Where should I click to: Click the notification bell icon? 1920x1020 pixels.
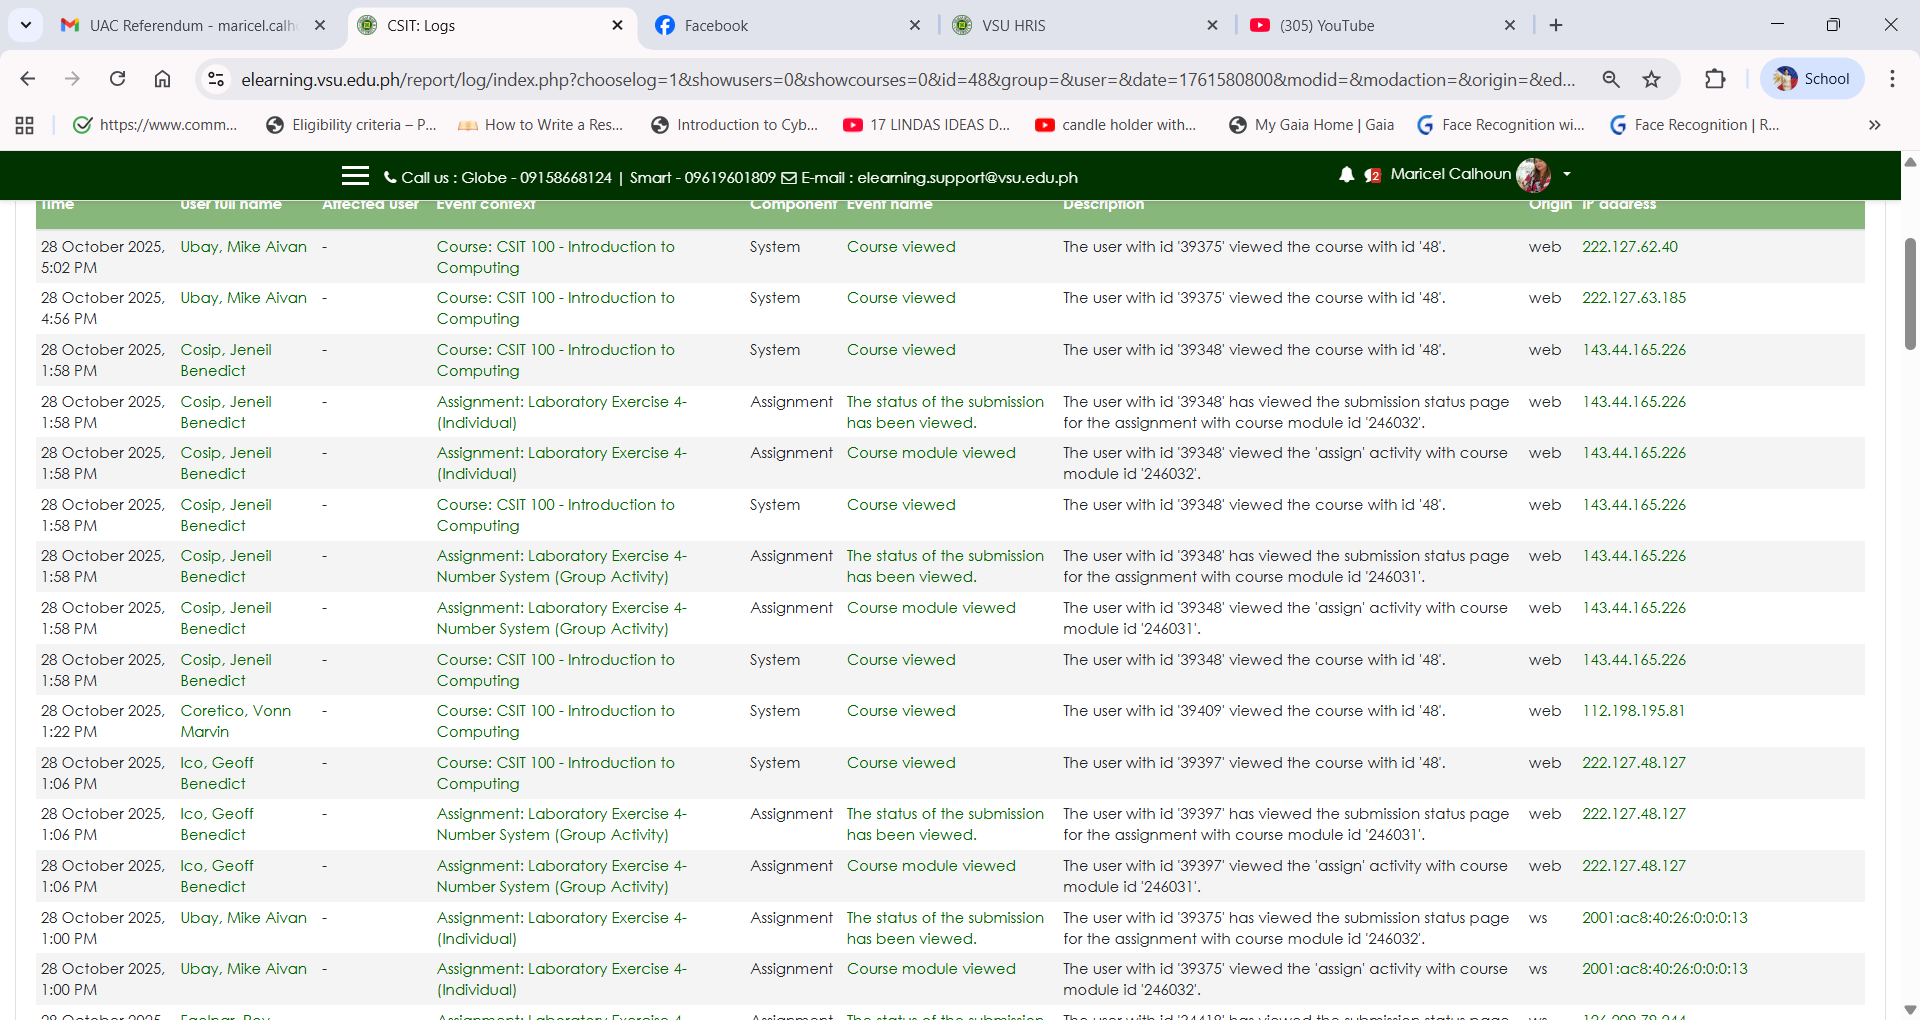point(1346,175)
